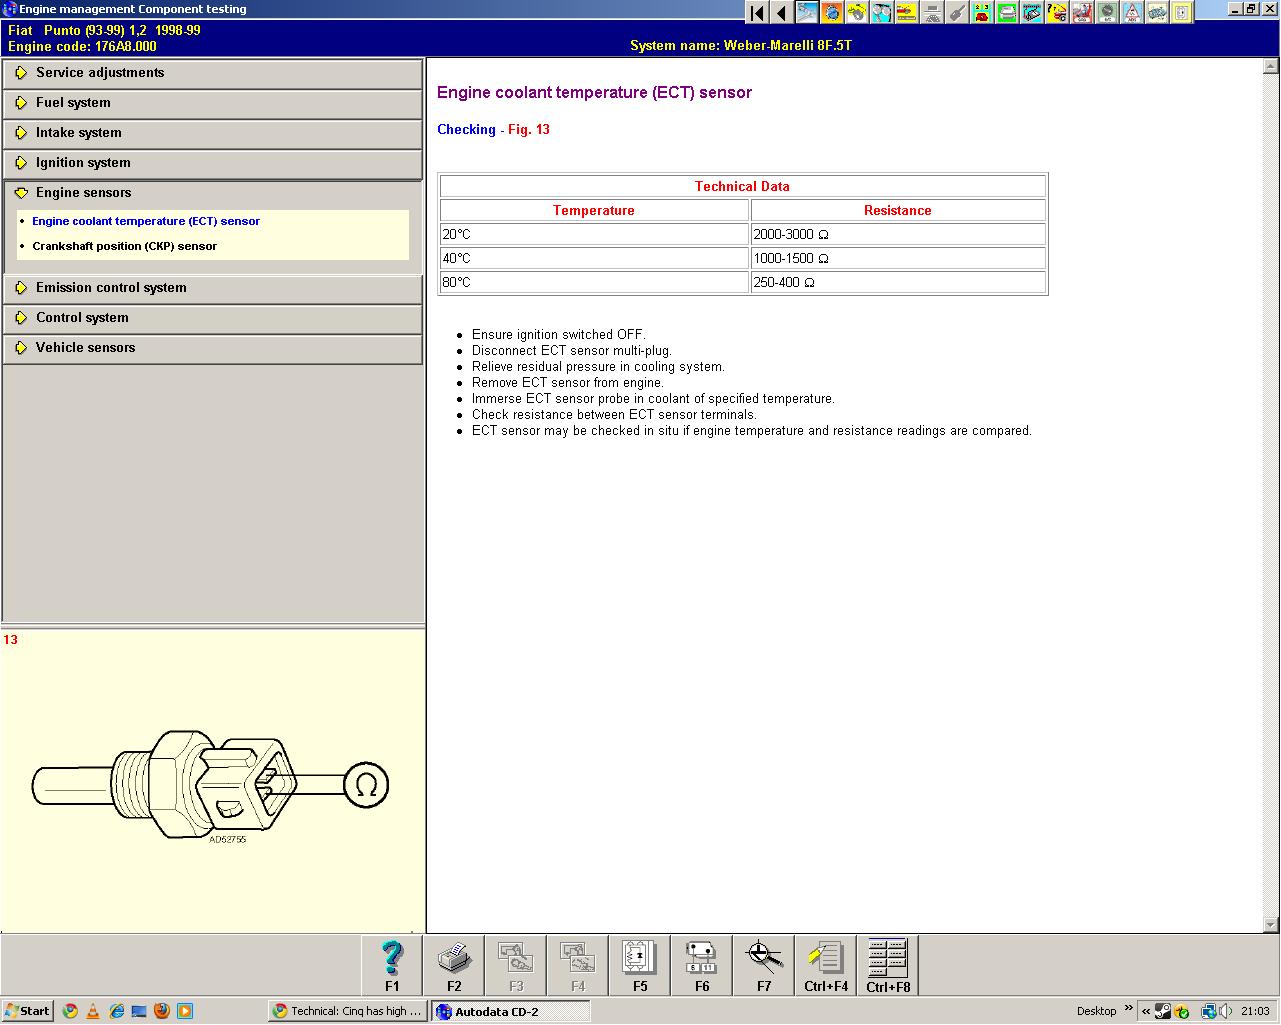
Task: Open the SRS airbag toolbar icon
Action: pyautogui.click(x=1082, y=13)
